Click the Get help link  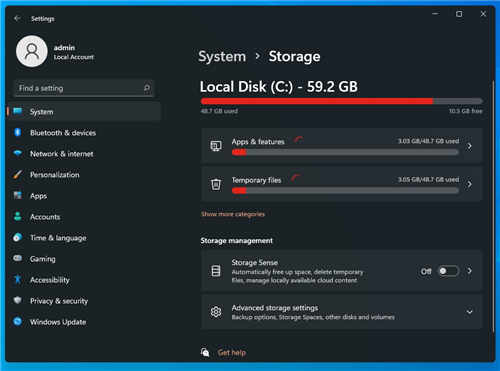click(232, 352)
